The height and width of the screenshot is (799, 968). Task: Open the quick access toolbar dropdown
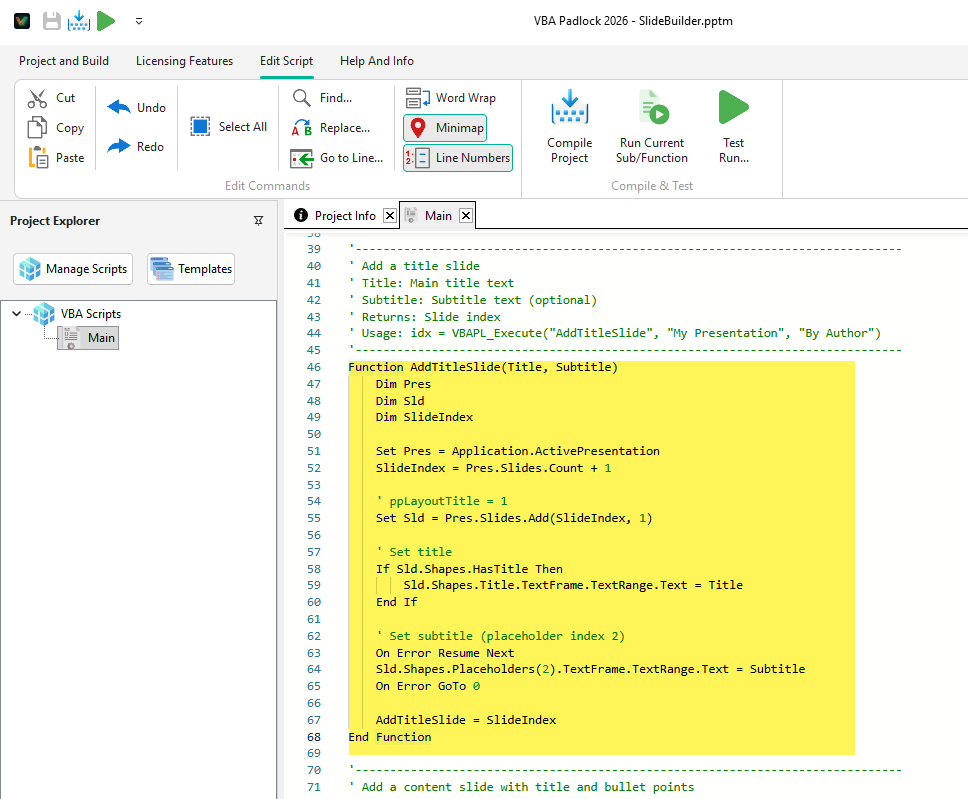pyautogui.click(x=139, y=20)
